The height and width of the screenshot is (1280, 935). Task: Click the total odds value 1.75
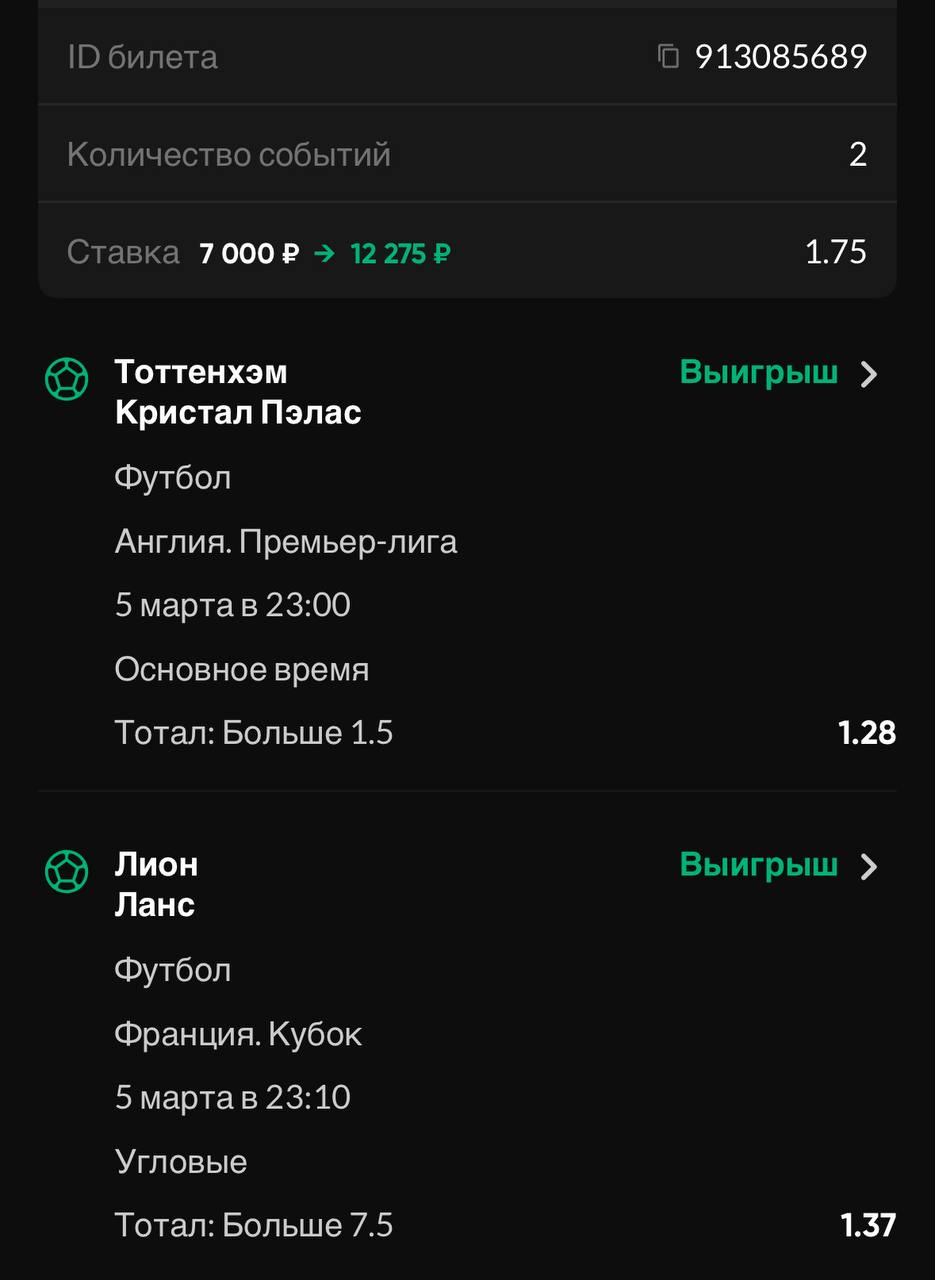pos(836,252)
